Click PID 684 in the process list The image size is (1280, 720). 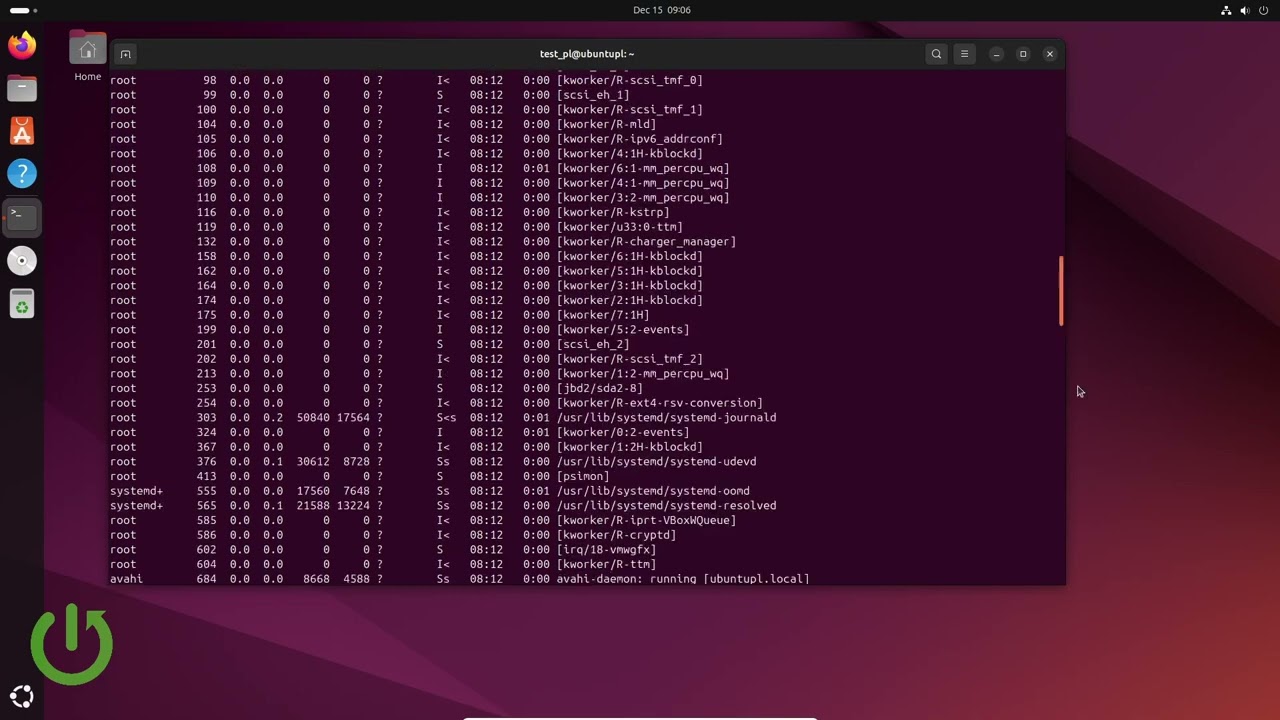pos(206,579)
